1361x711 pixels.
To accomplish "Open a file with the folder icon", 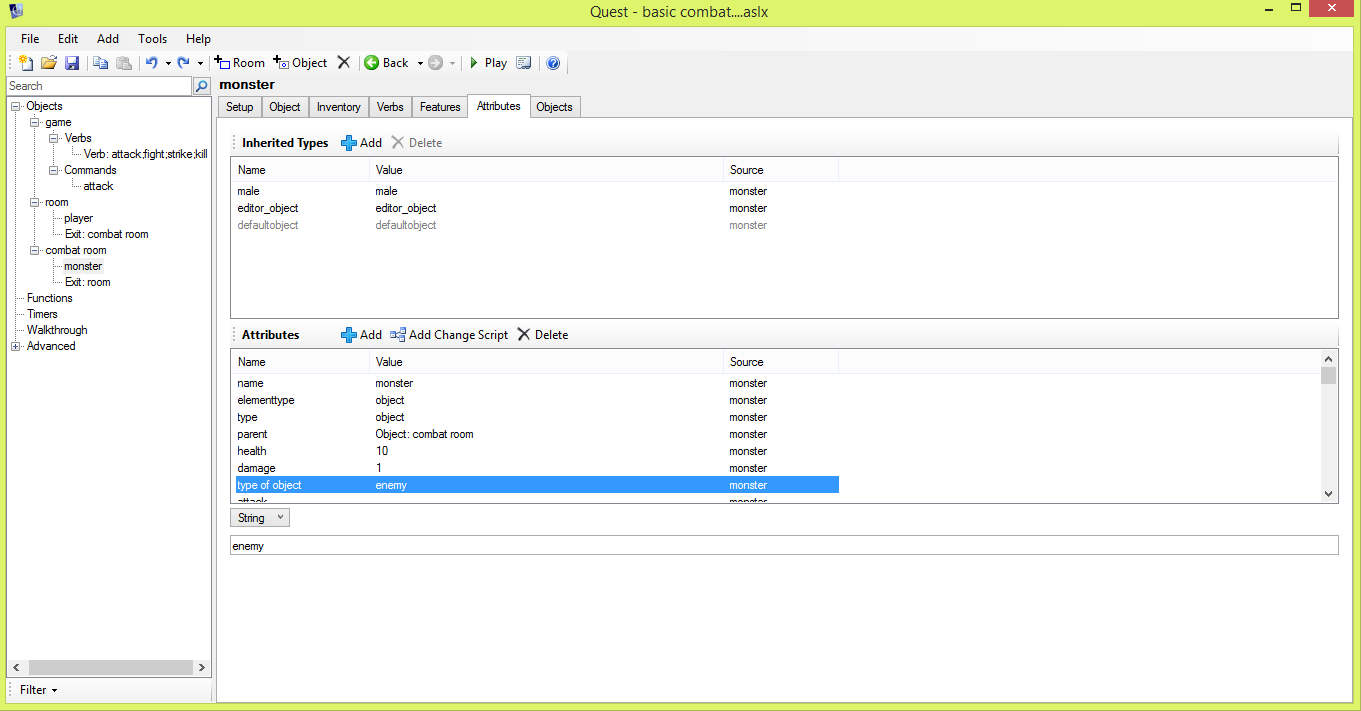I will tap(48, 63).
